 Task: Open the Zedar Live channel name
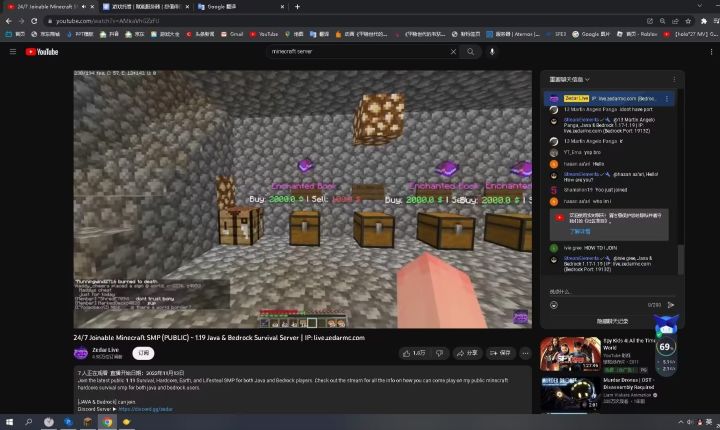click(x=105, y=350)
